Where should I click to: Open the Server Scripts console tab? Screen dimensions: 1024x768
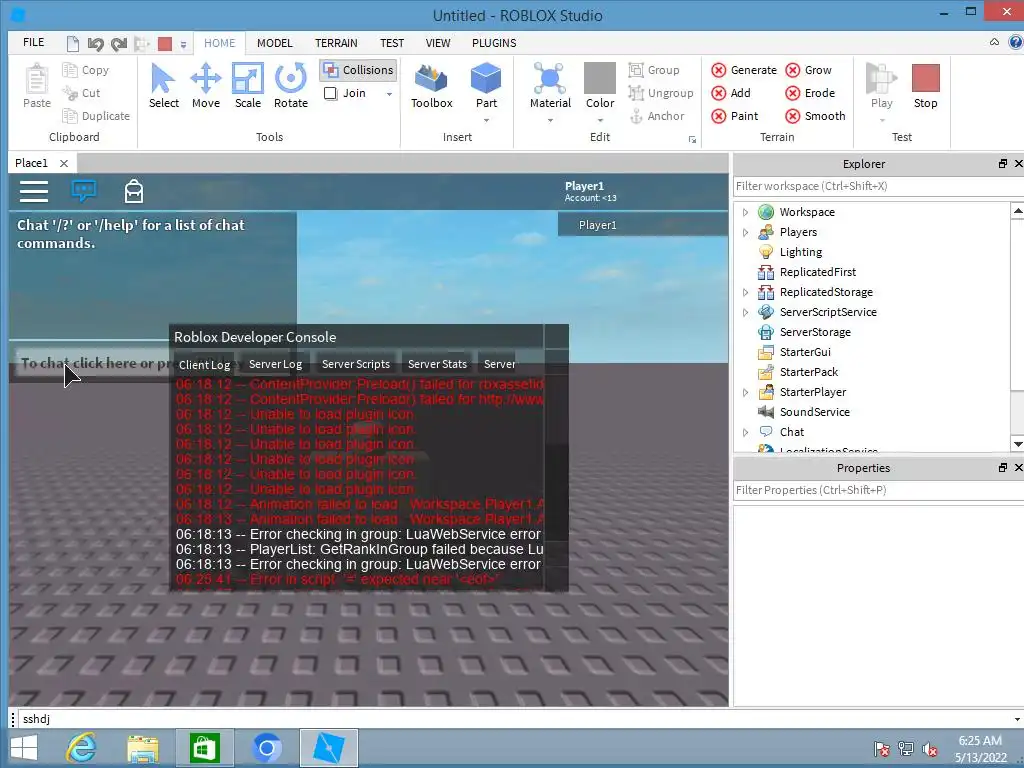pyautogui.click(x=355, y=364)
